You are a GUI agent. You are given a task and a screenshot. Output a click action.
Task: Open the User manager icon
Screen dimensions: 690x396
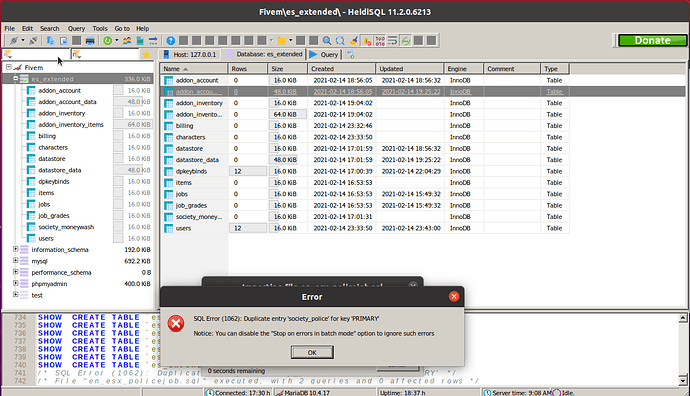[127, 41]
